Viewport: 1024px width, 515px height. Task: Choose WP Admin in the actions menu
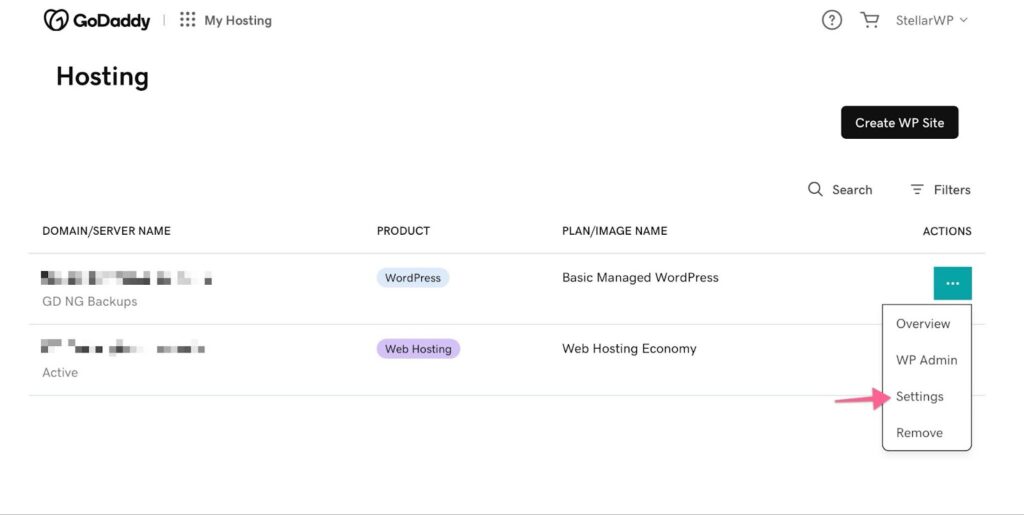[926, 360]
